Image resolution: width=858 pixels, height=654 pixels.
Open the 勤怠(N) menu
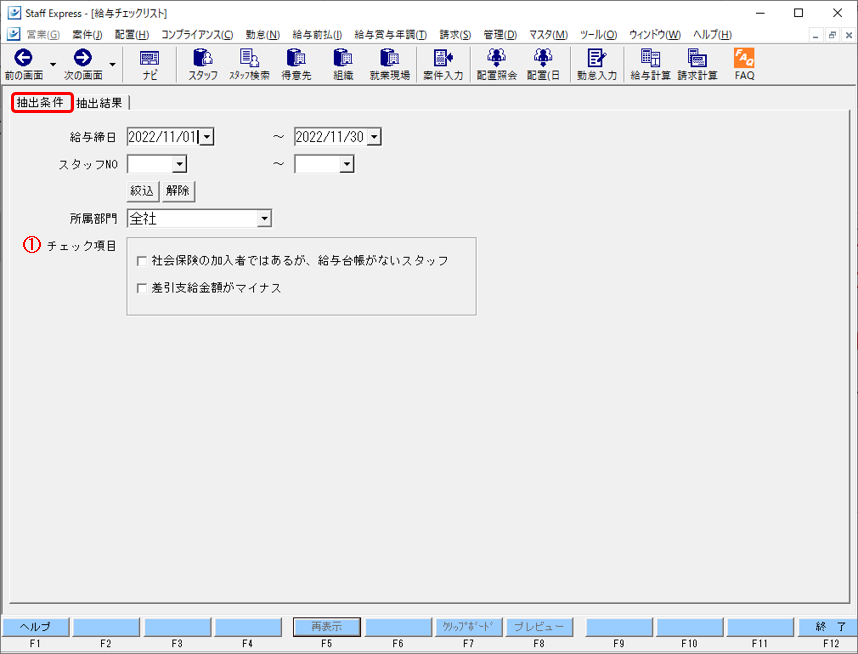point(263,35)
